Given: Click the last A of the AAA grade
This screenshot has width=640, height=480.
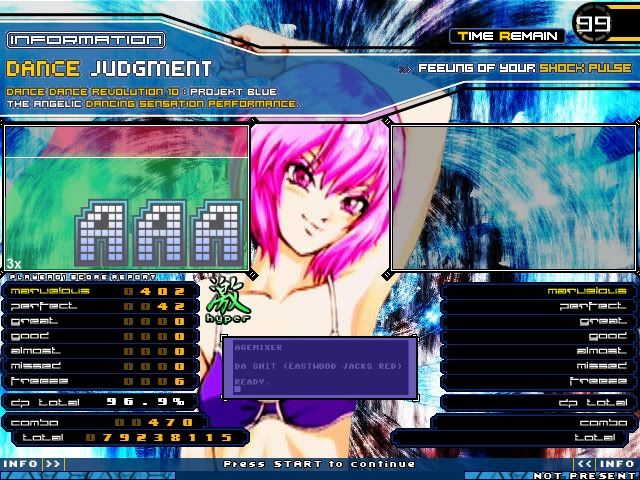Looking at the screenshot, I should pyautogui.click(x=217, y=233).
